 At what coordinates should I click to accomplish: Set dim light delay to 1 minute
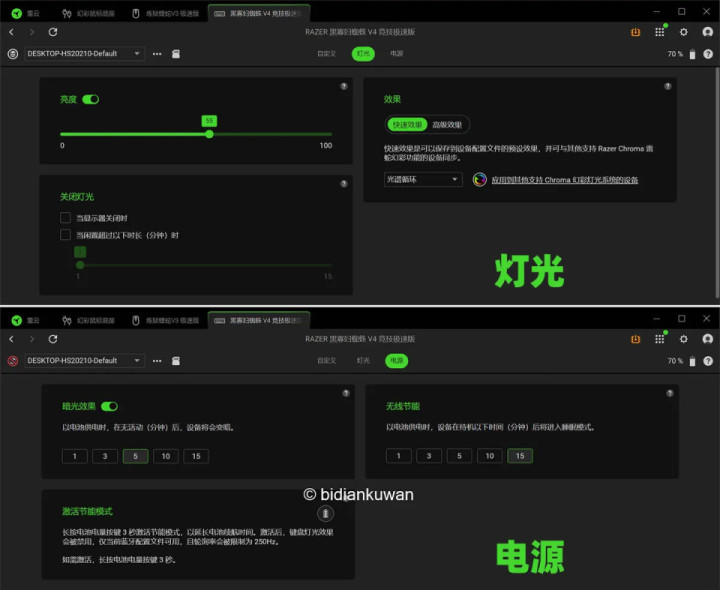point(75,456)
